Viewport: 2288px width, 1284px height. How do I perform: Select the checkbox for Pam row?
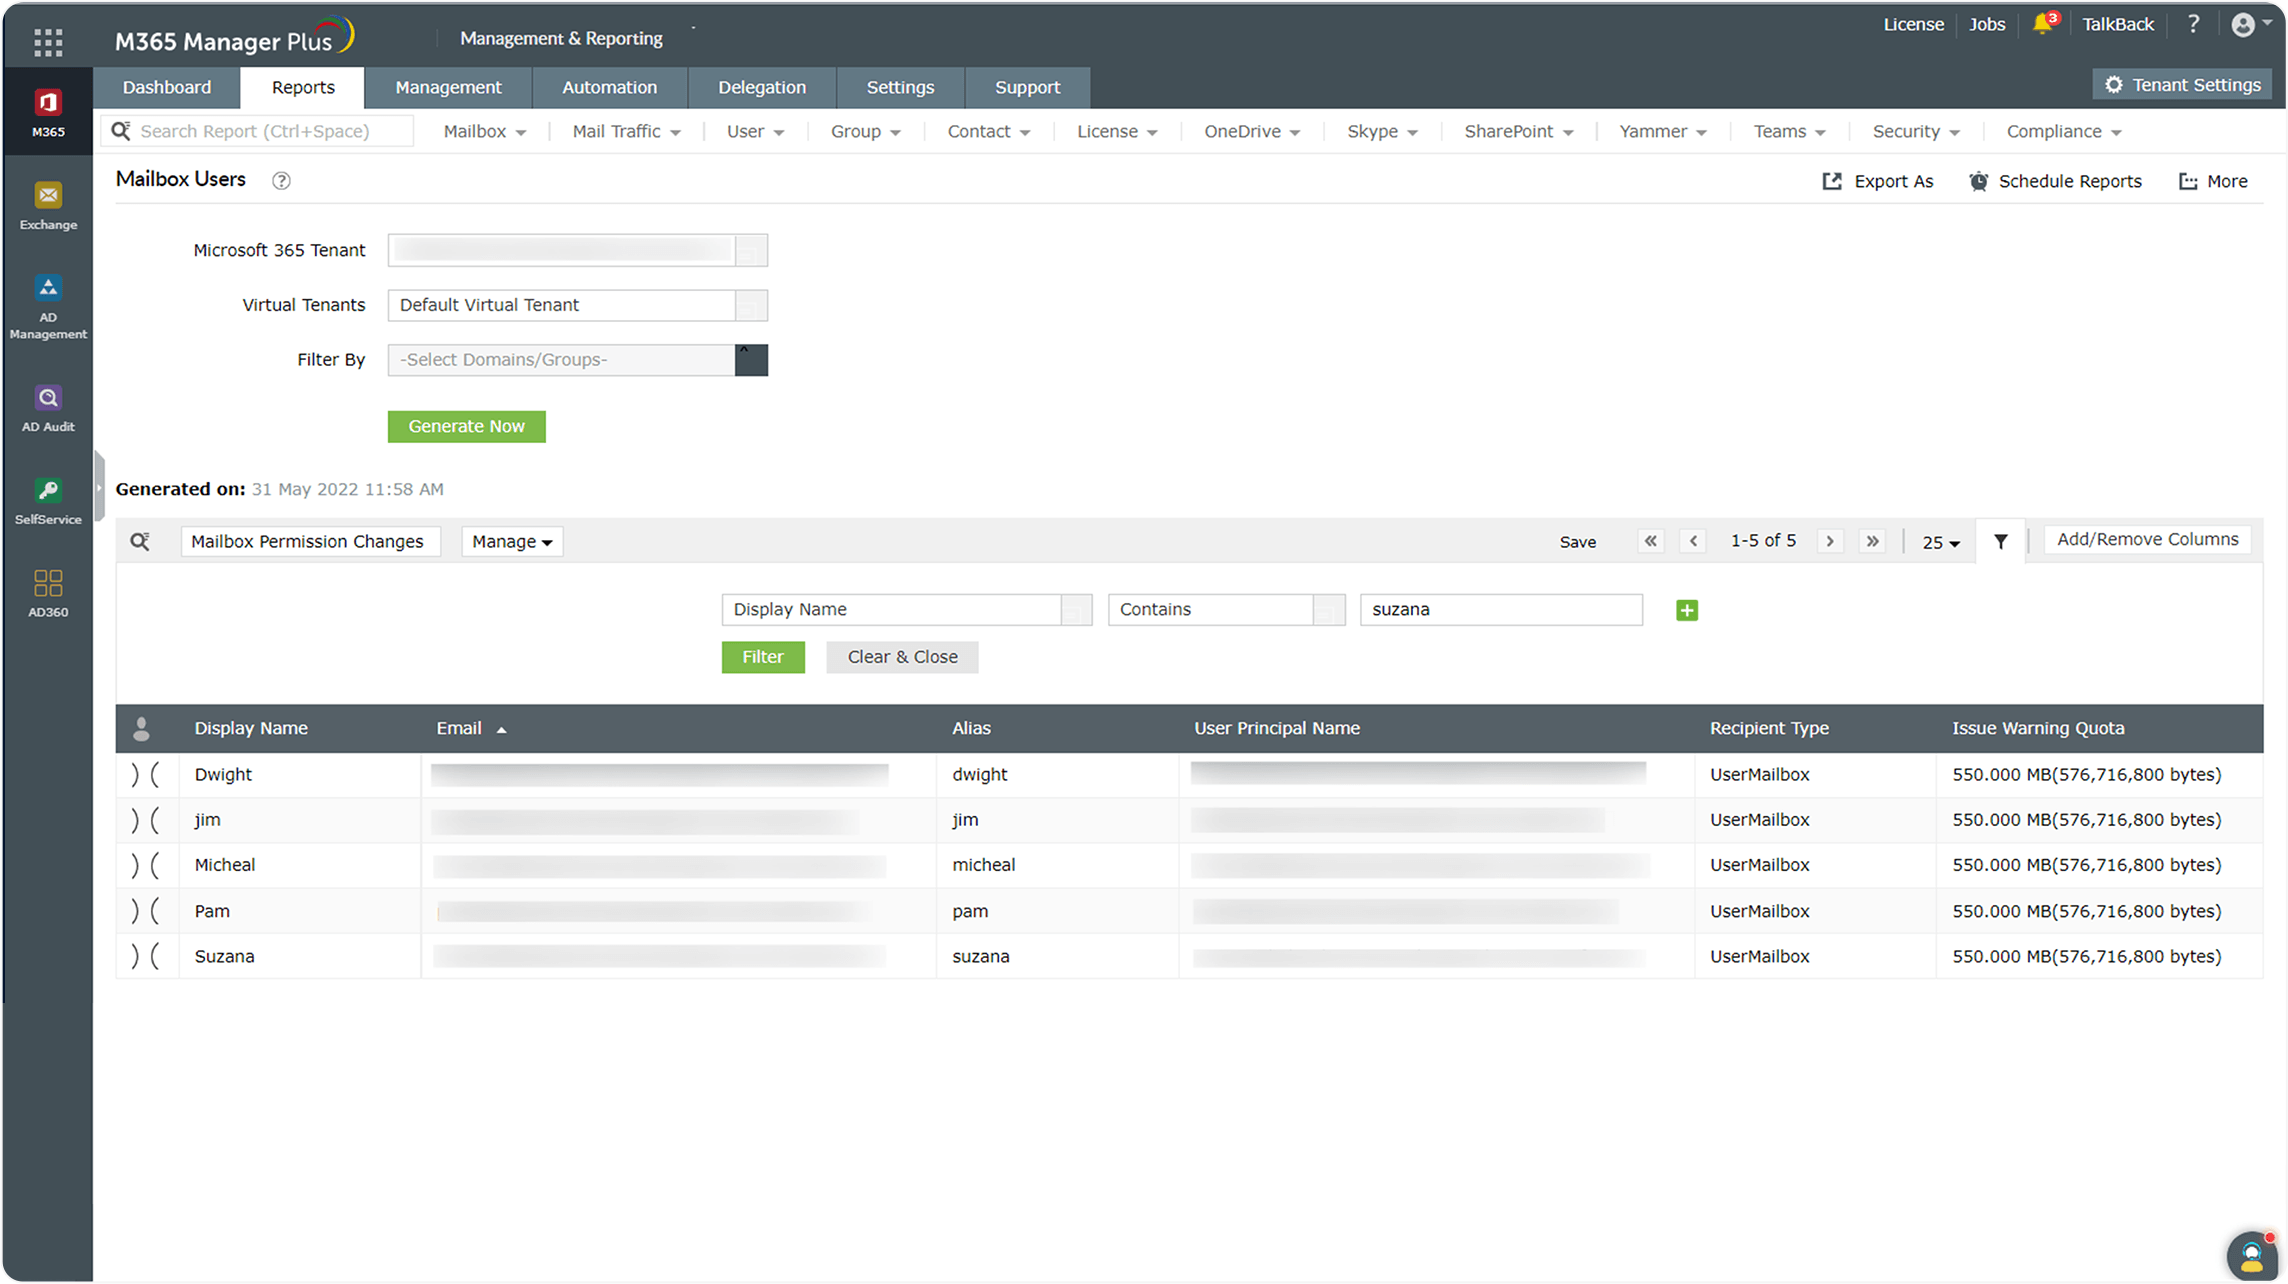(145, 911)
